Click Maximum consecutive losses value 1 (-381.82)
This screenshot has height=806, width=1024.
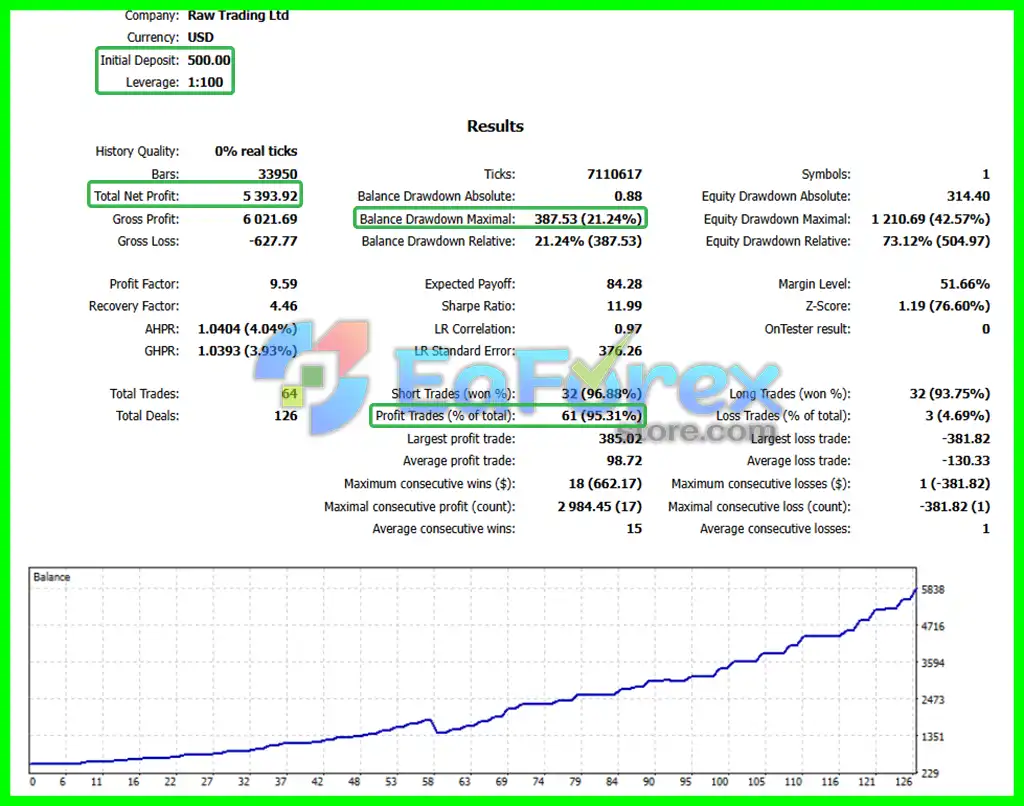[955, 484]
